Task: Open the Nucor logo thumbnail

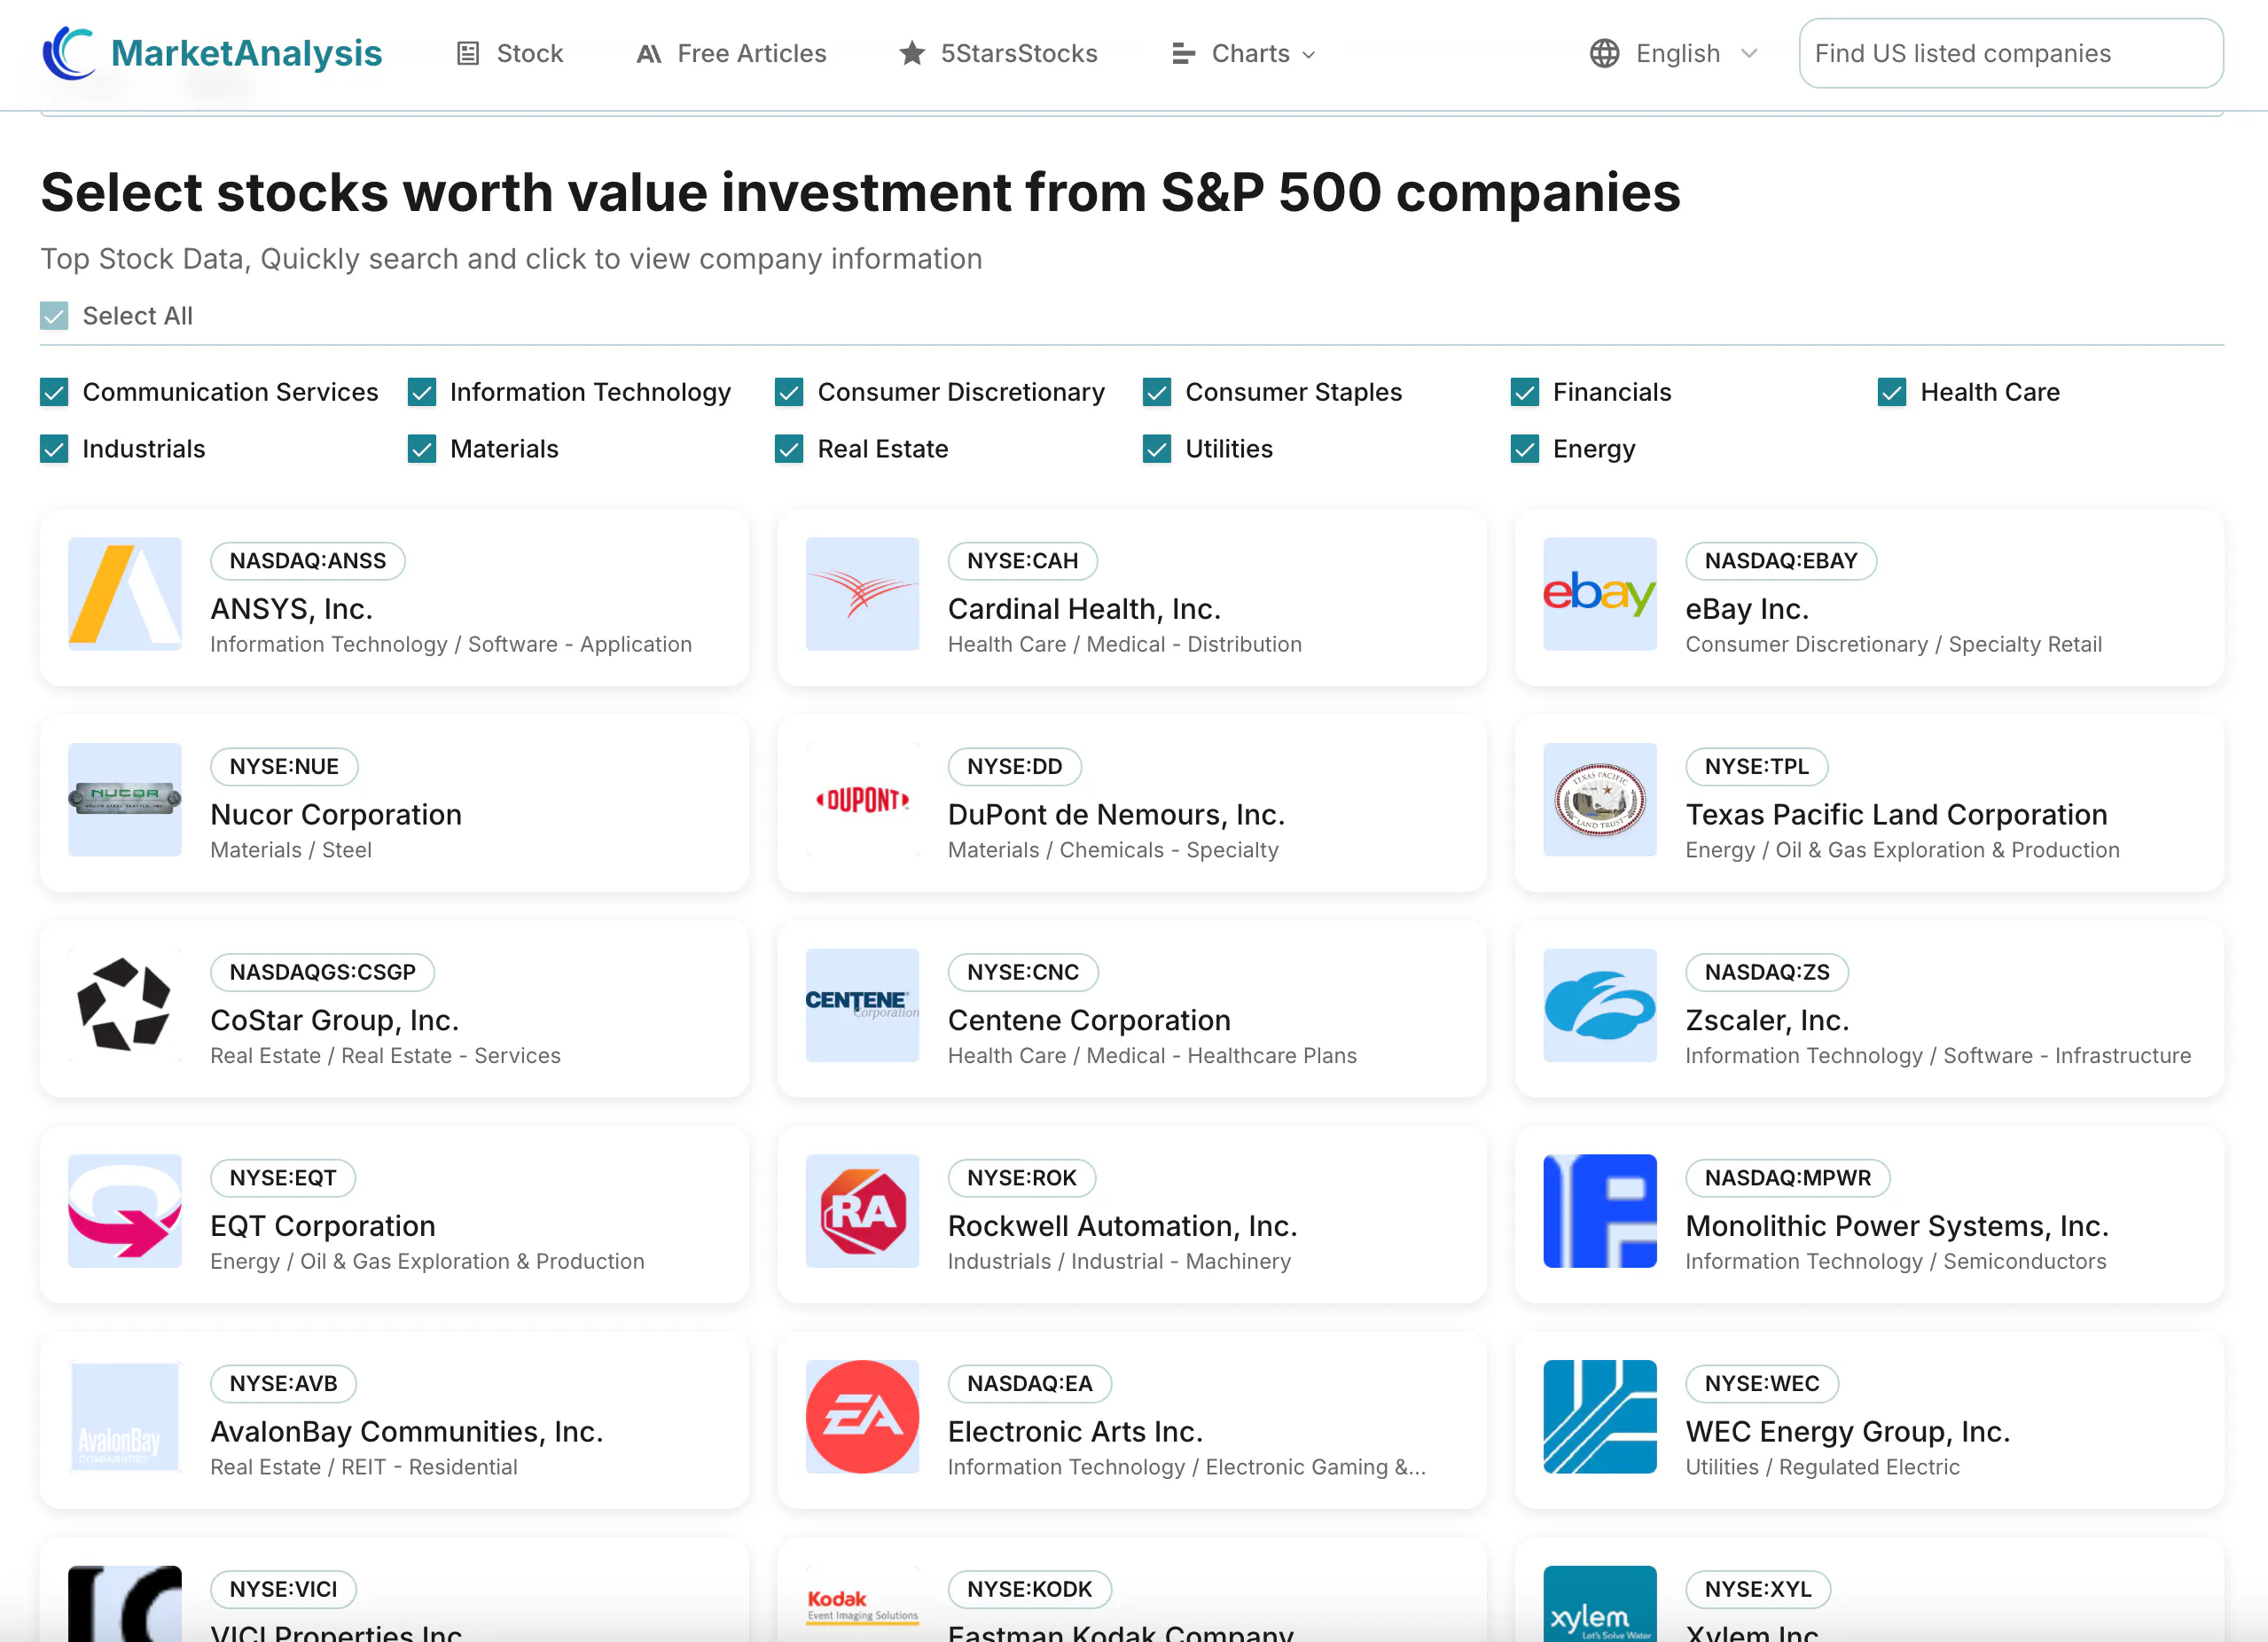Action: pos(125,800)
